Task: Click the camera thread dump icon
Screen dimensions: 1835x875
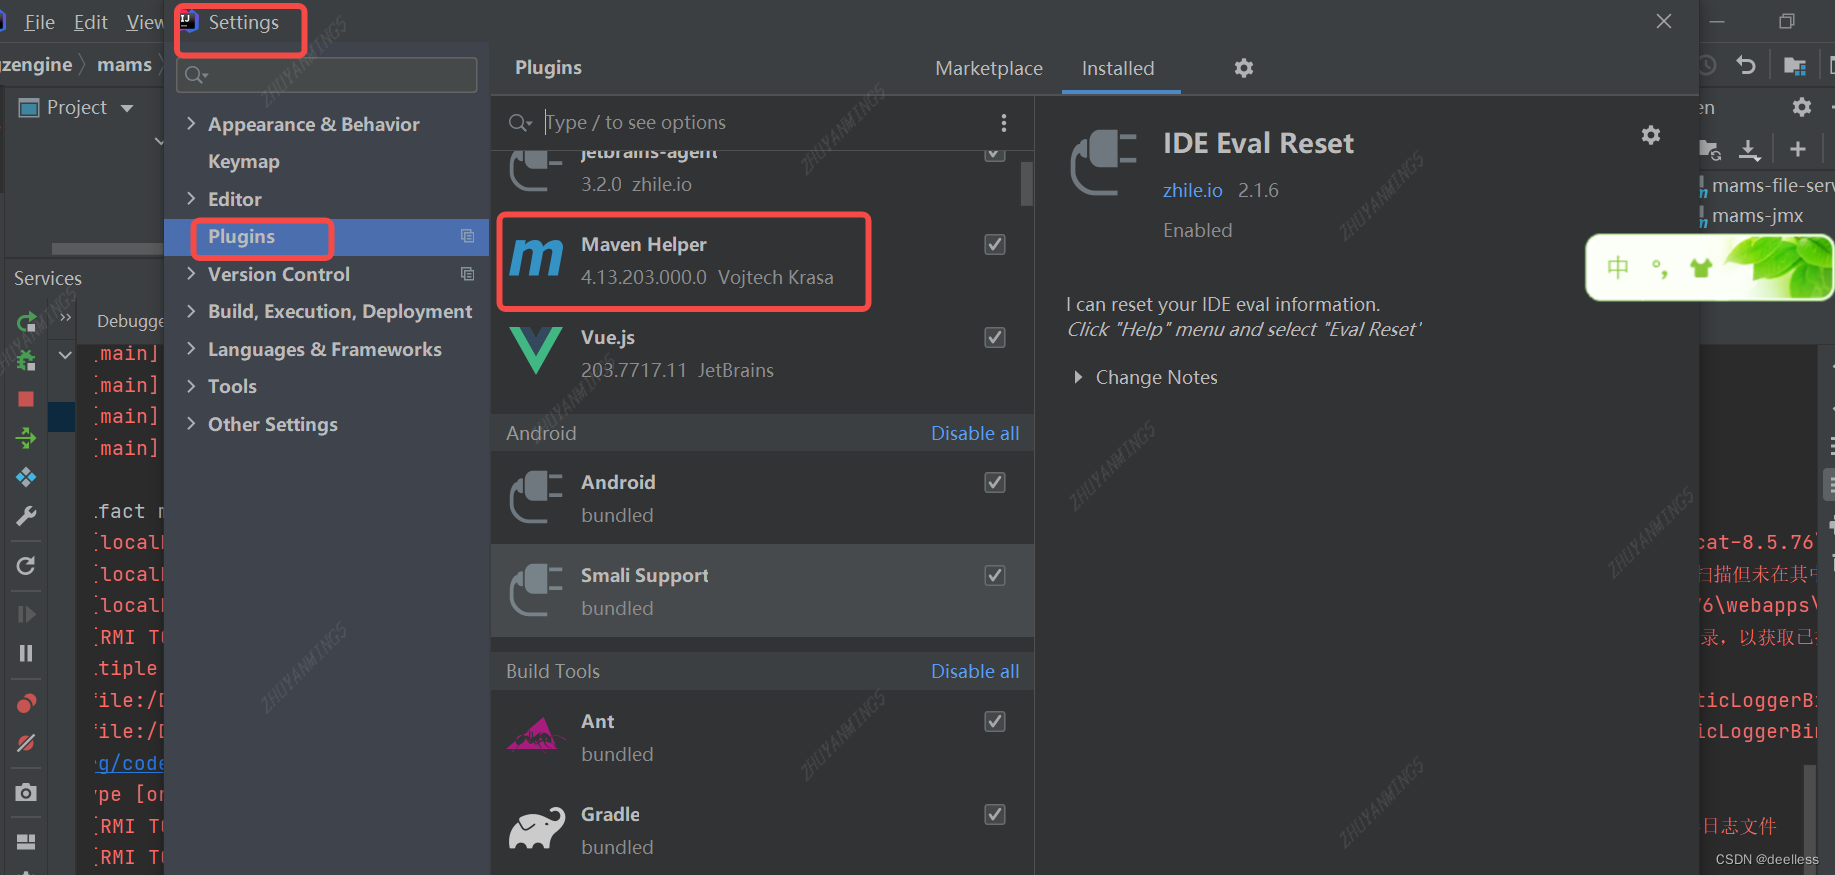Action: pos(26,793)
